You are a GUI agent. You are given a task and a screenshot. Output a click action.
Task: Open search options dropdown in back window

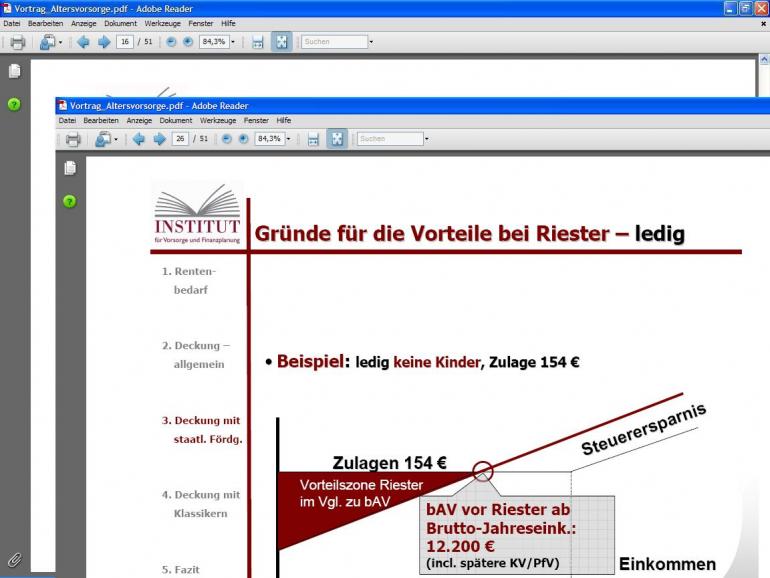coord(371,42)
